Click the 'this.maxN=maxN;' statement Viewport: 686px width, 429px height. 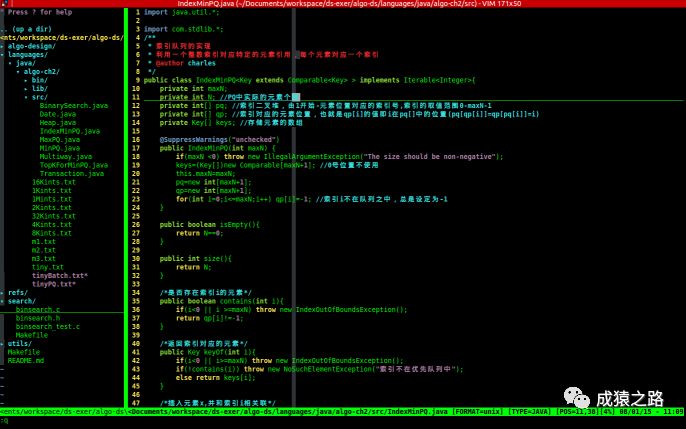(206, 174)
